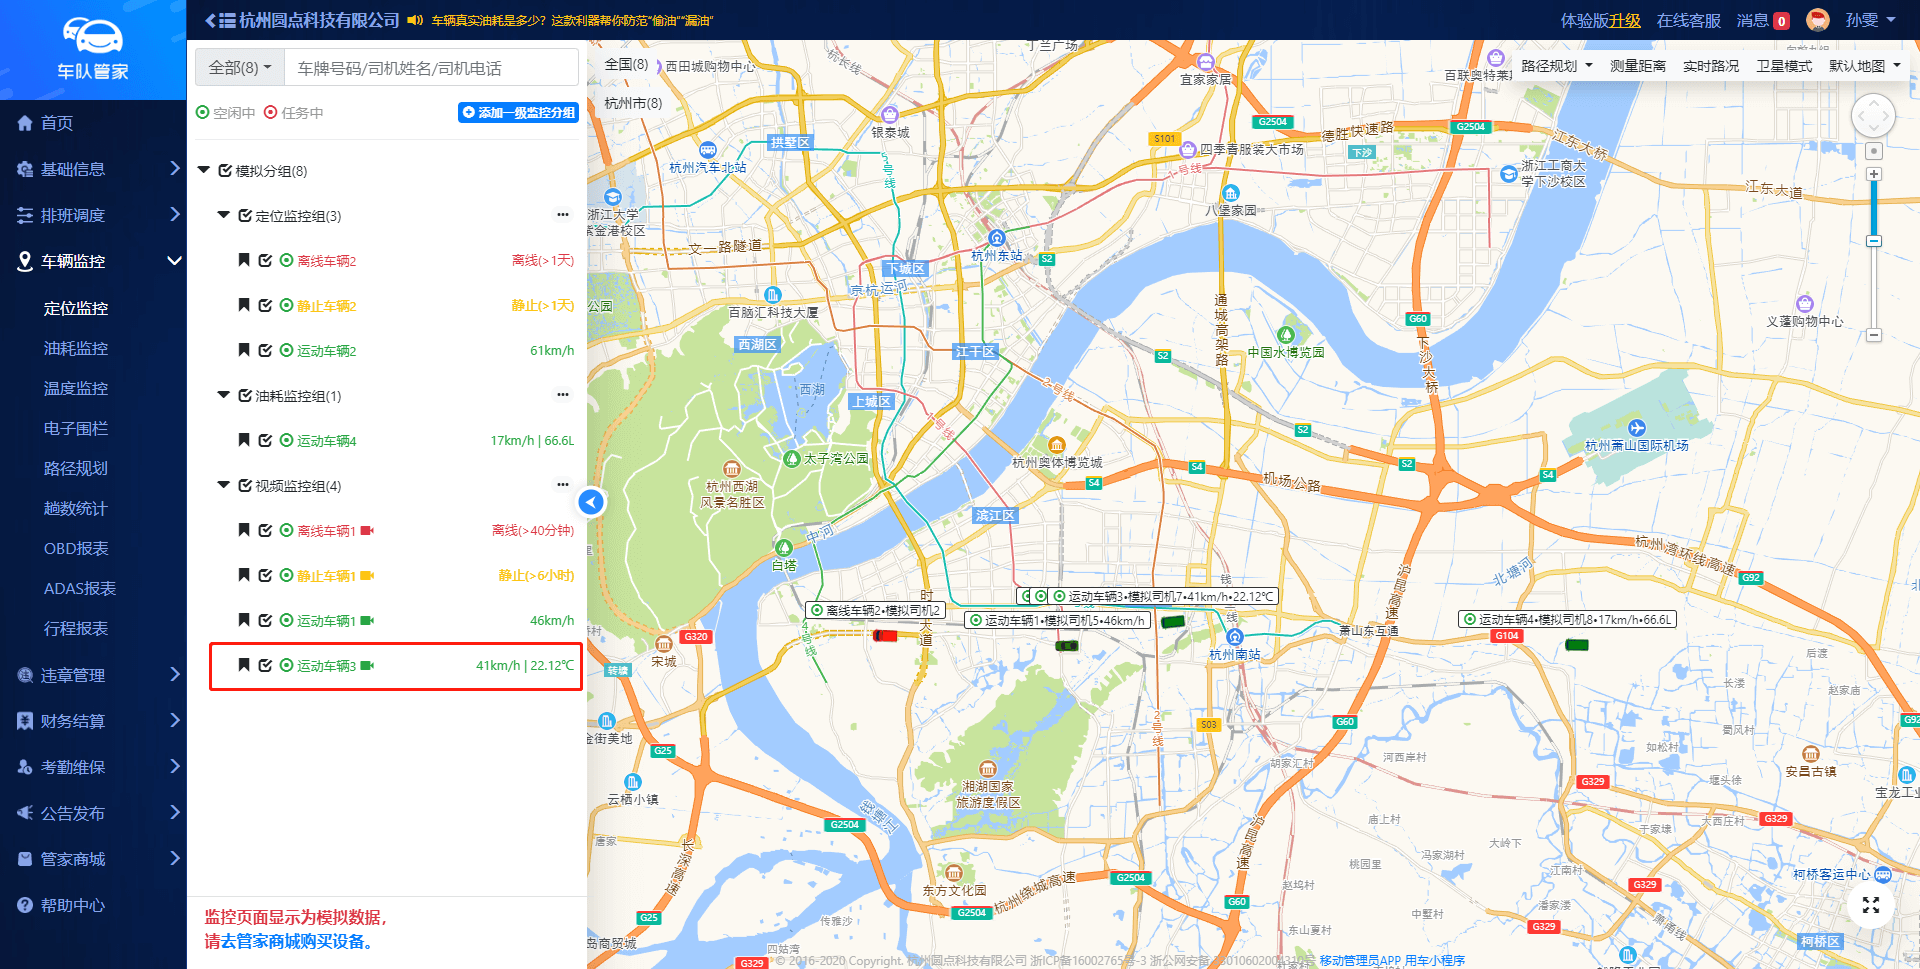Open the 消息 notifications badge
This screenshot has height=969, width=1920.
click(1781, 21)
